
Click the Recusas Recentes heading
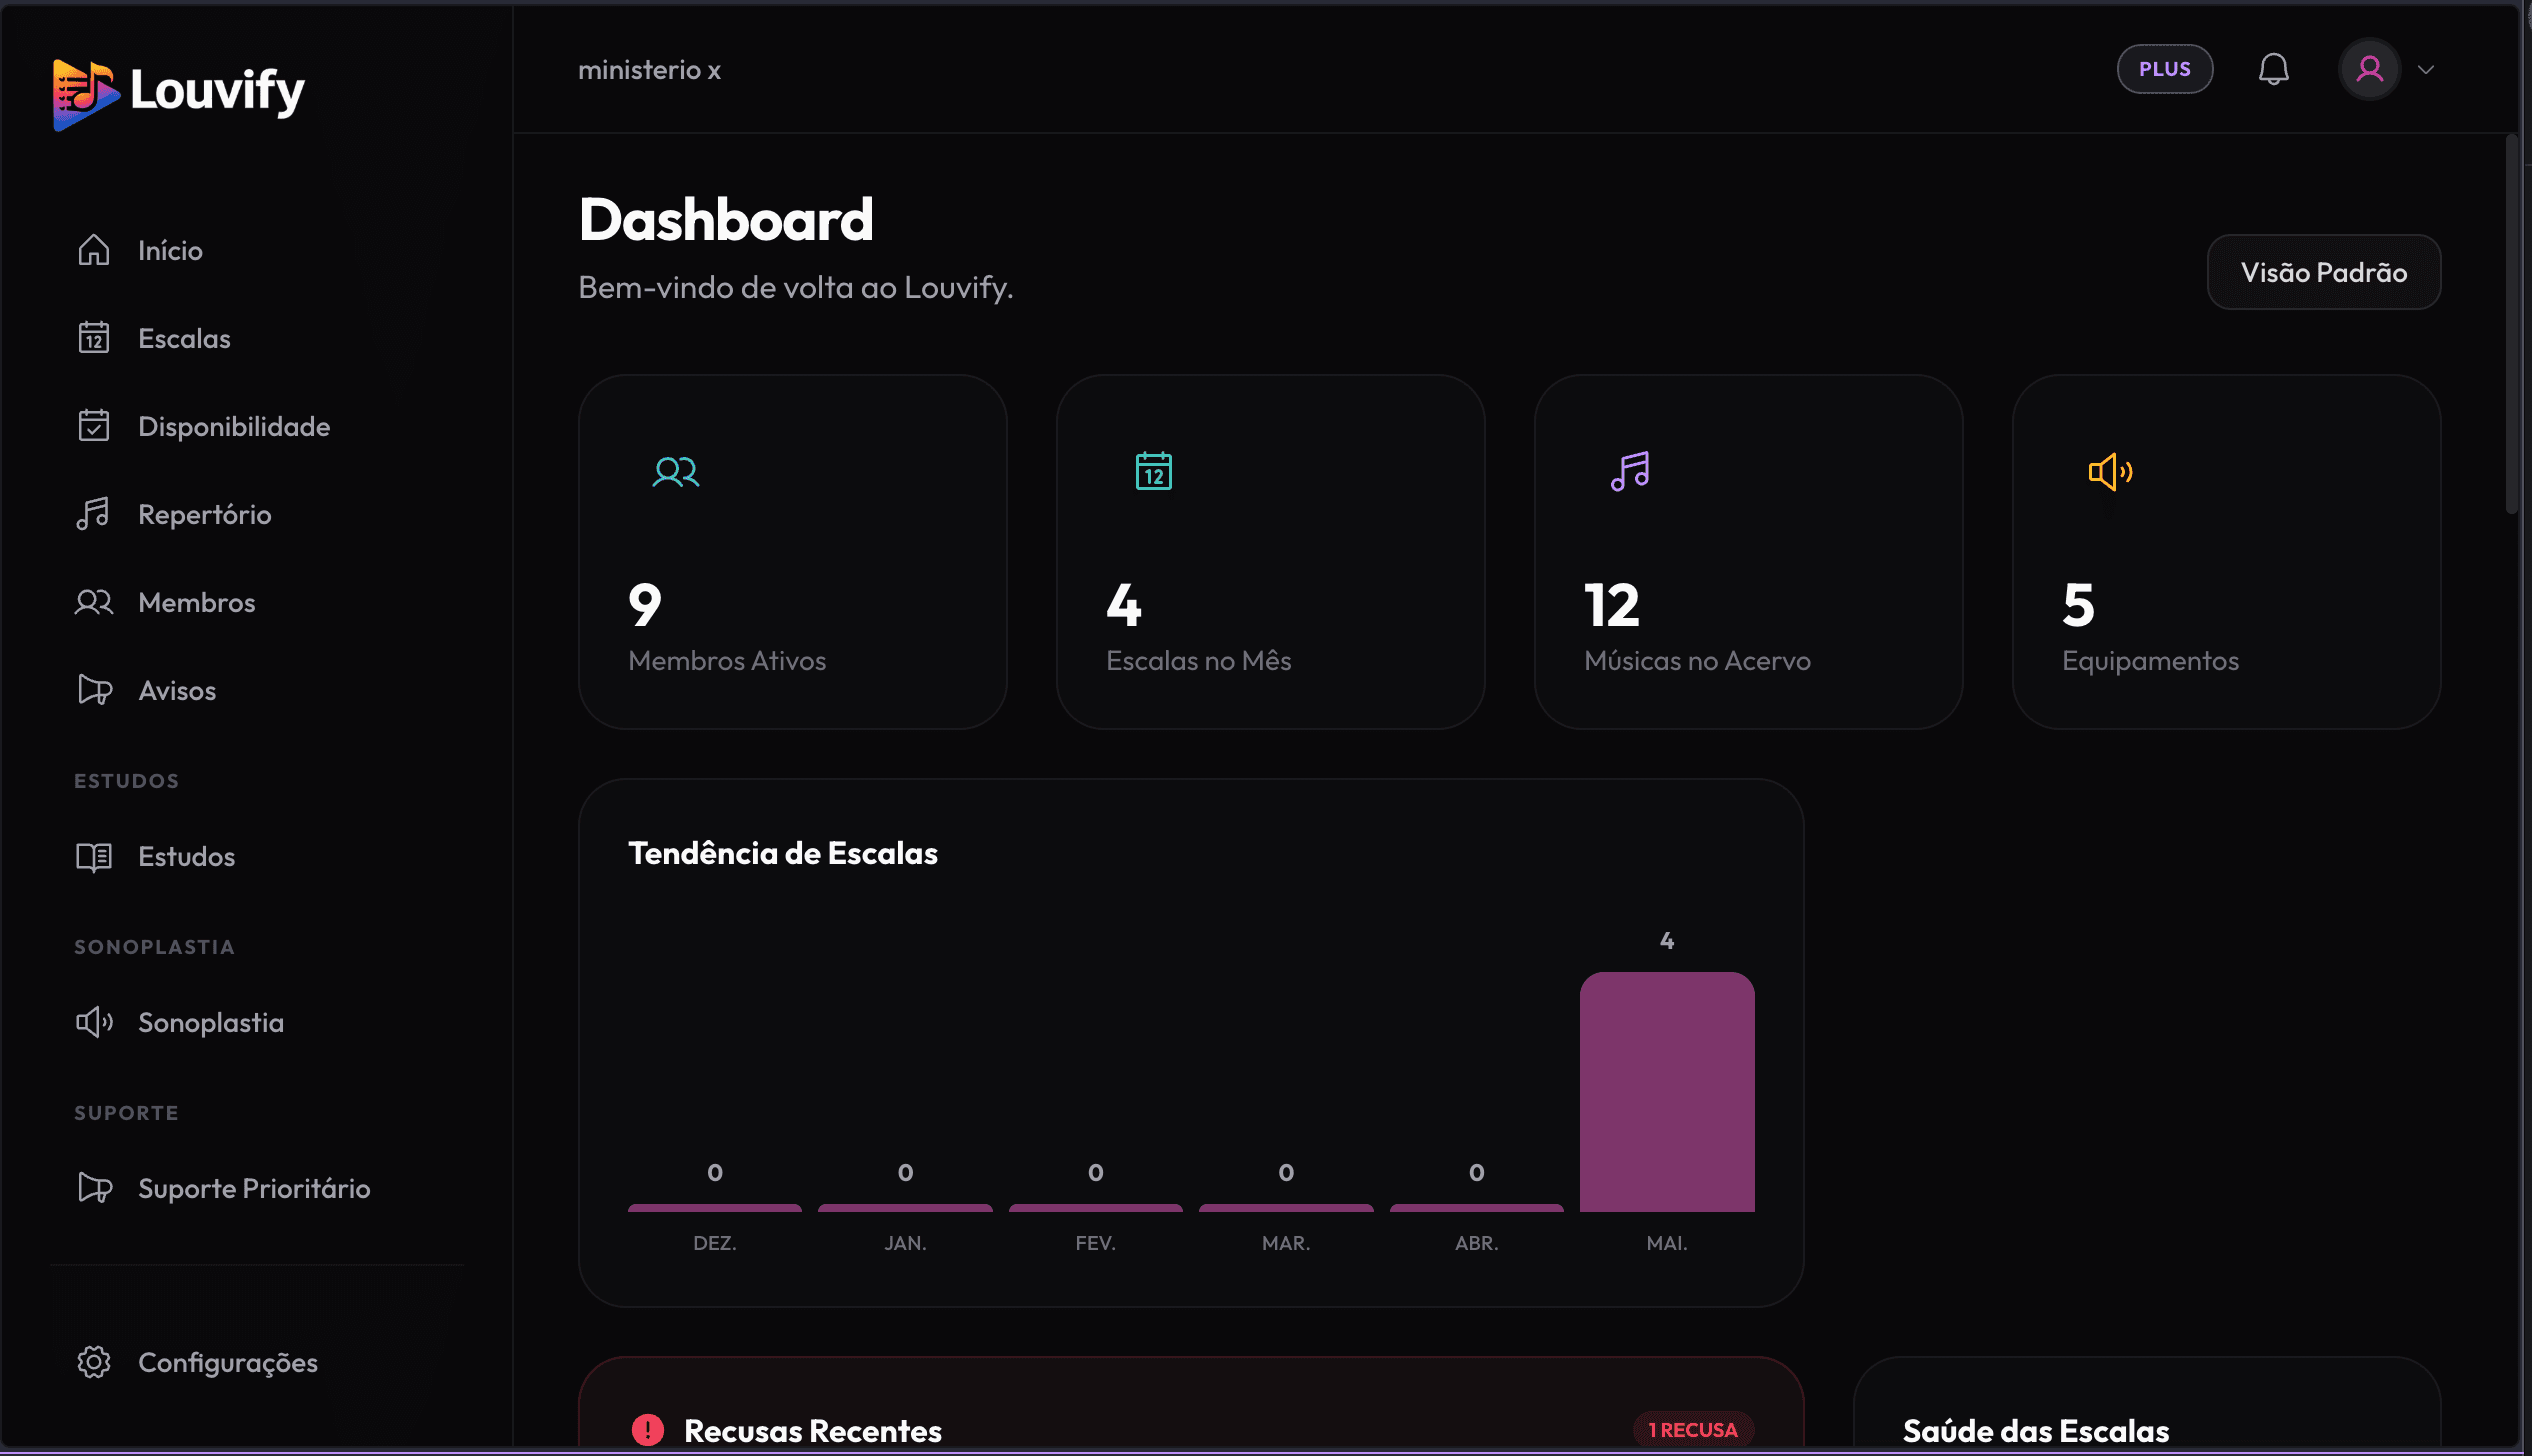(812, 1431)
